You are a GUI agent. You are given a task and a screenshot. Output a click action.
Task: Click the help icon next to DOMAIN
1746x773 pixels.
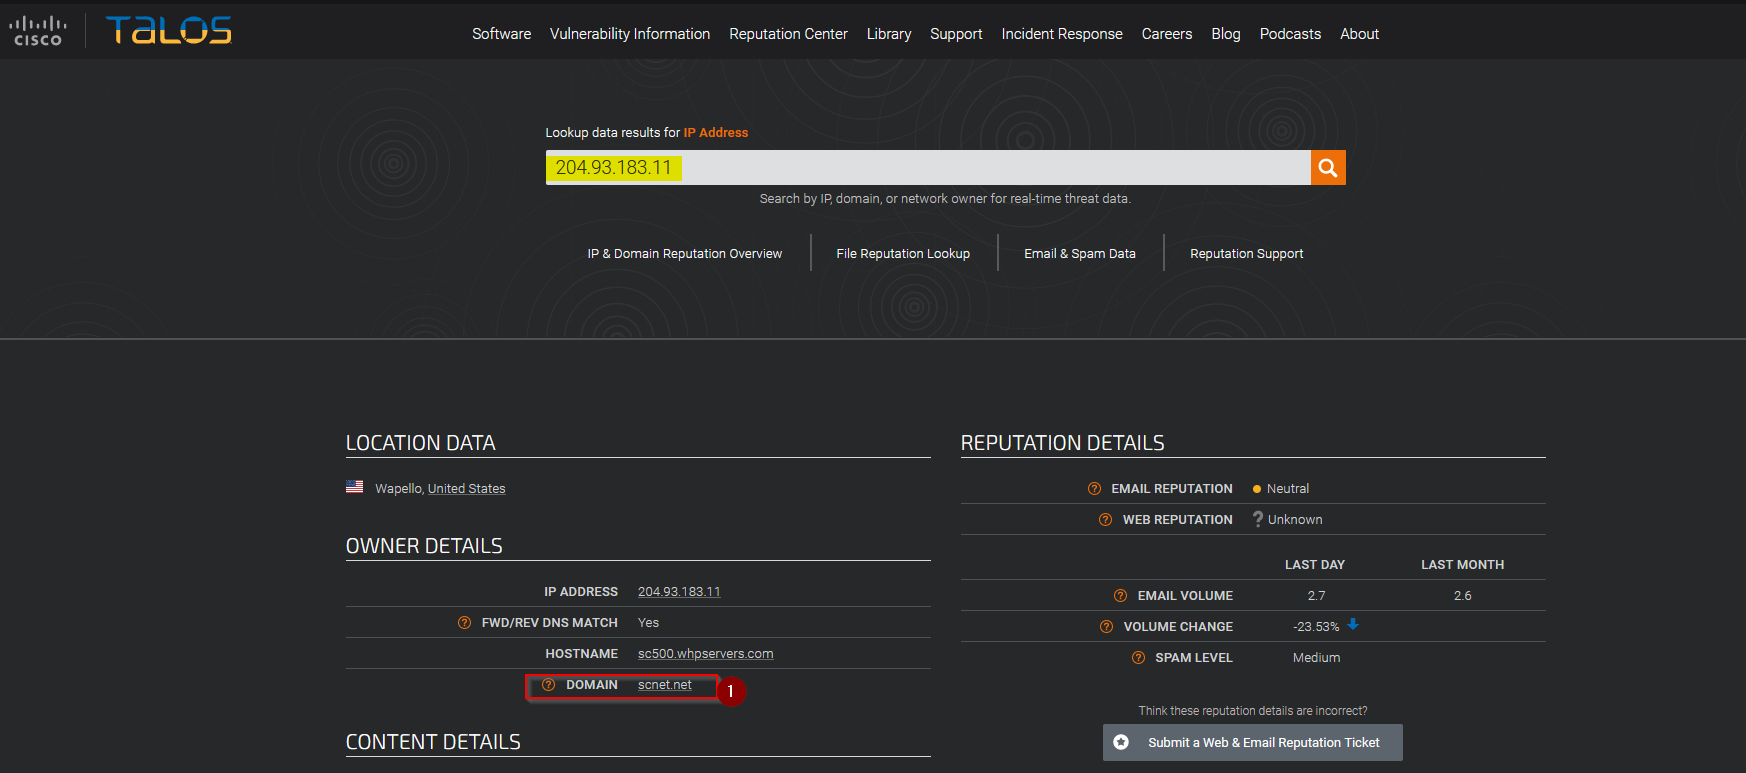click(548, 685)
